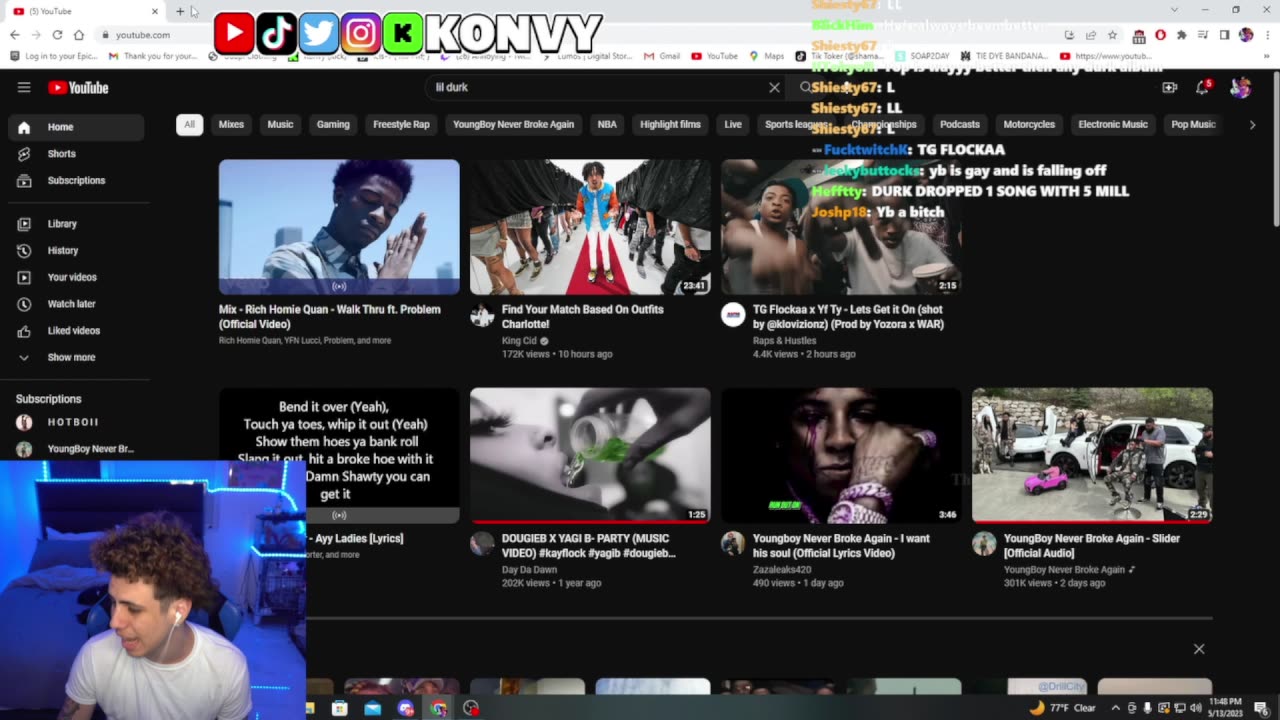Open the Rich Homie Quan Walk Thru thumbnail
The height and width of the screenshot is (720, 1280).
(x=339, y=227)
